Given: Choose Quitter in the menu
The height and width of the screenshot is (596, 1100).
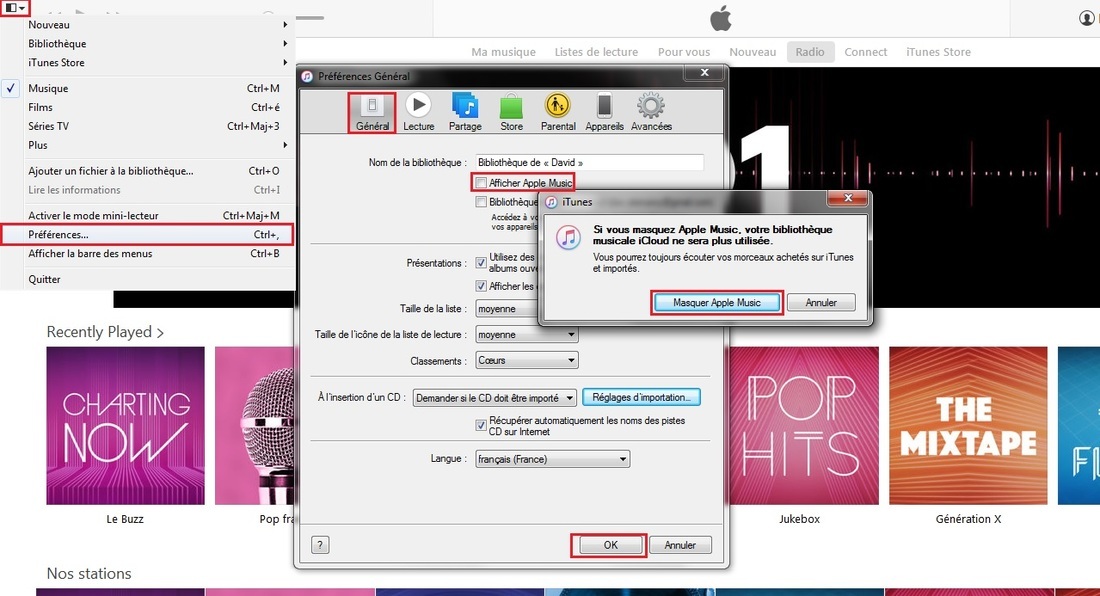Looking at the screenshot, I should 147,279.
